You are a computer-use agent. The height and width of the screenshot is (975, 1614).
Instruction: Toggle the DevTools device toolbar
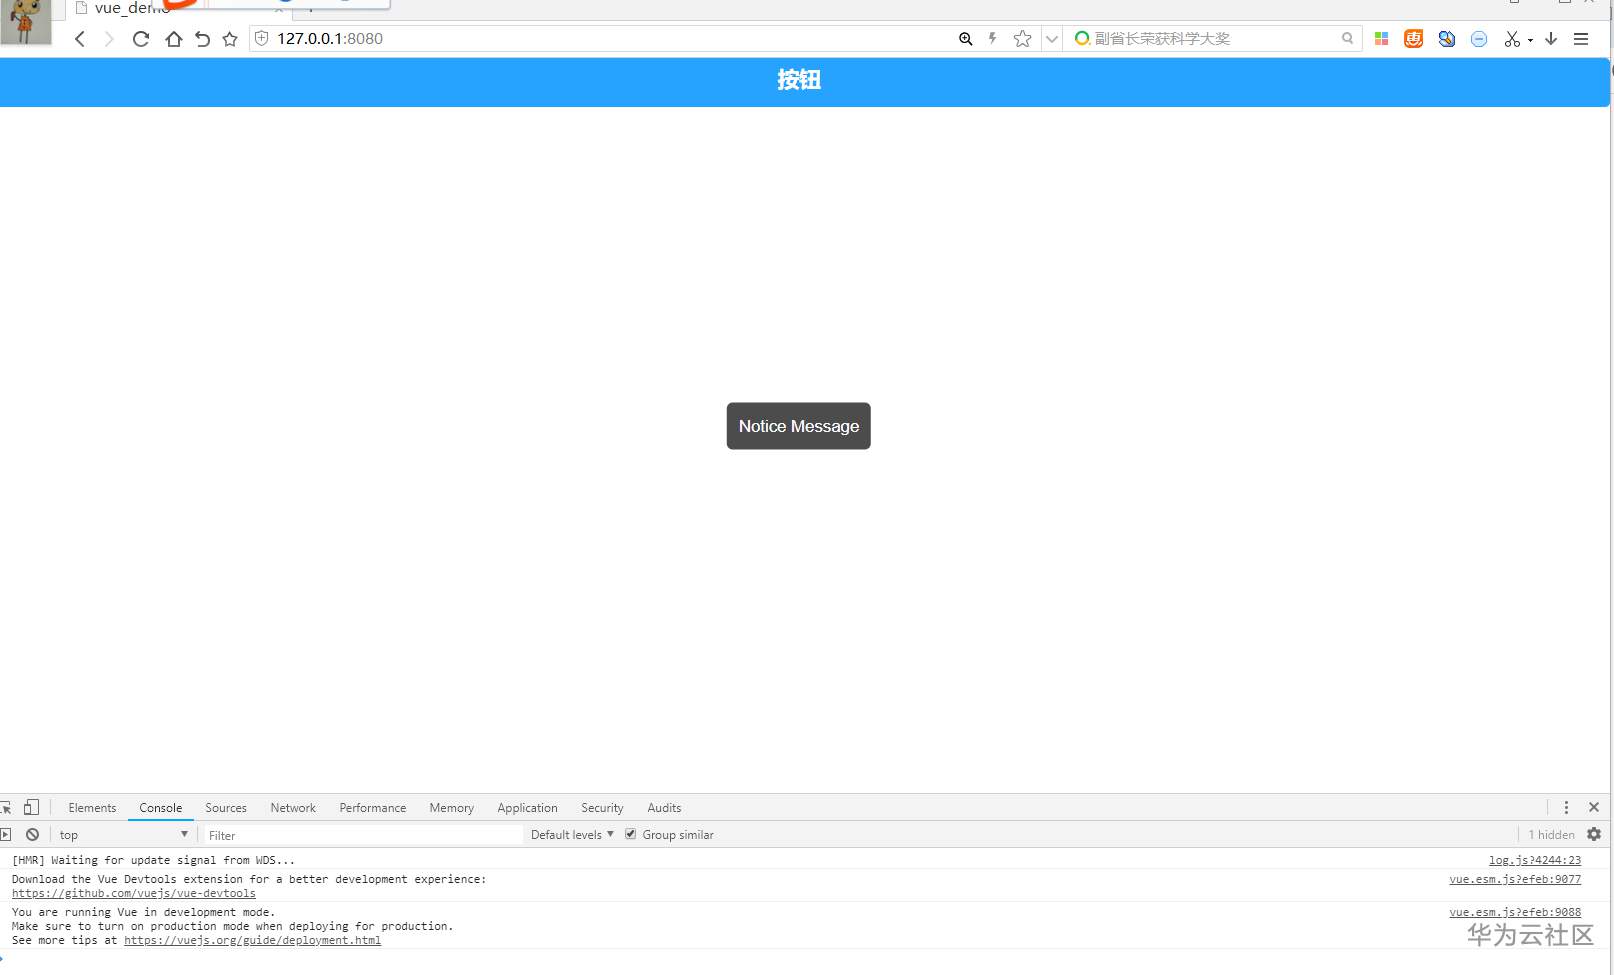click(x=31, y=807)
